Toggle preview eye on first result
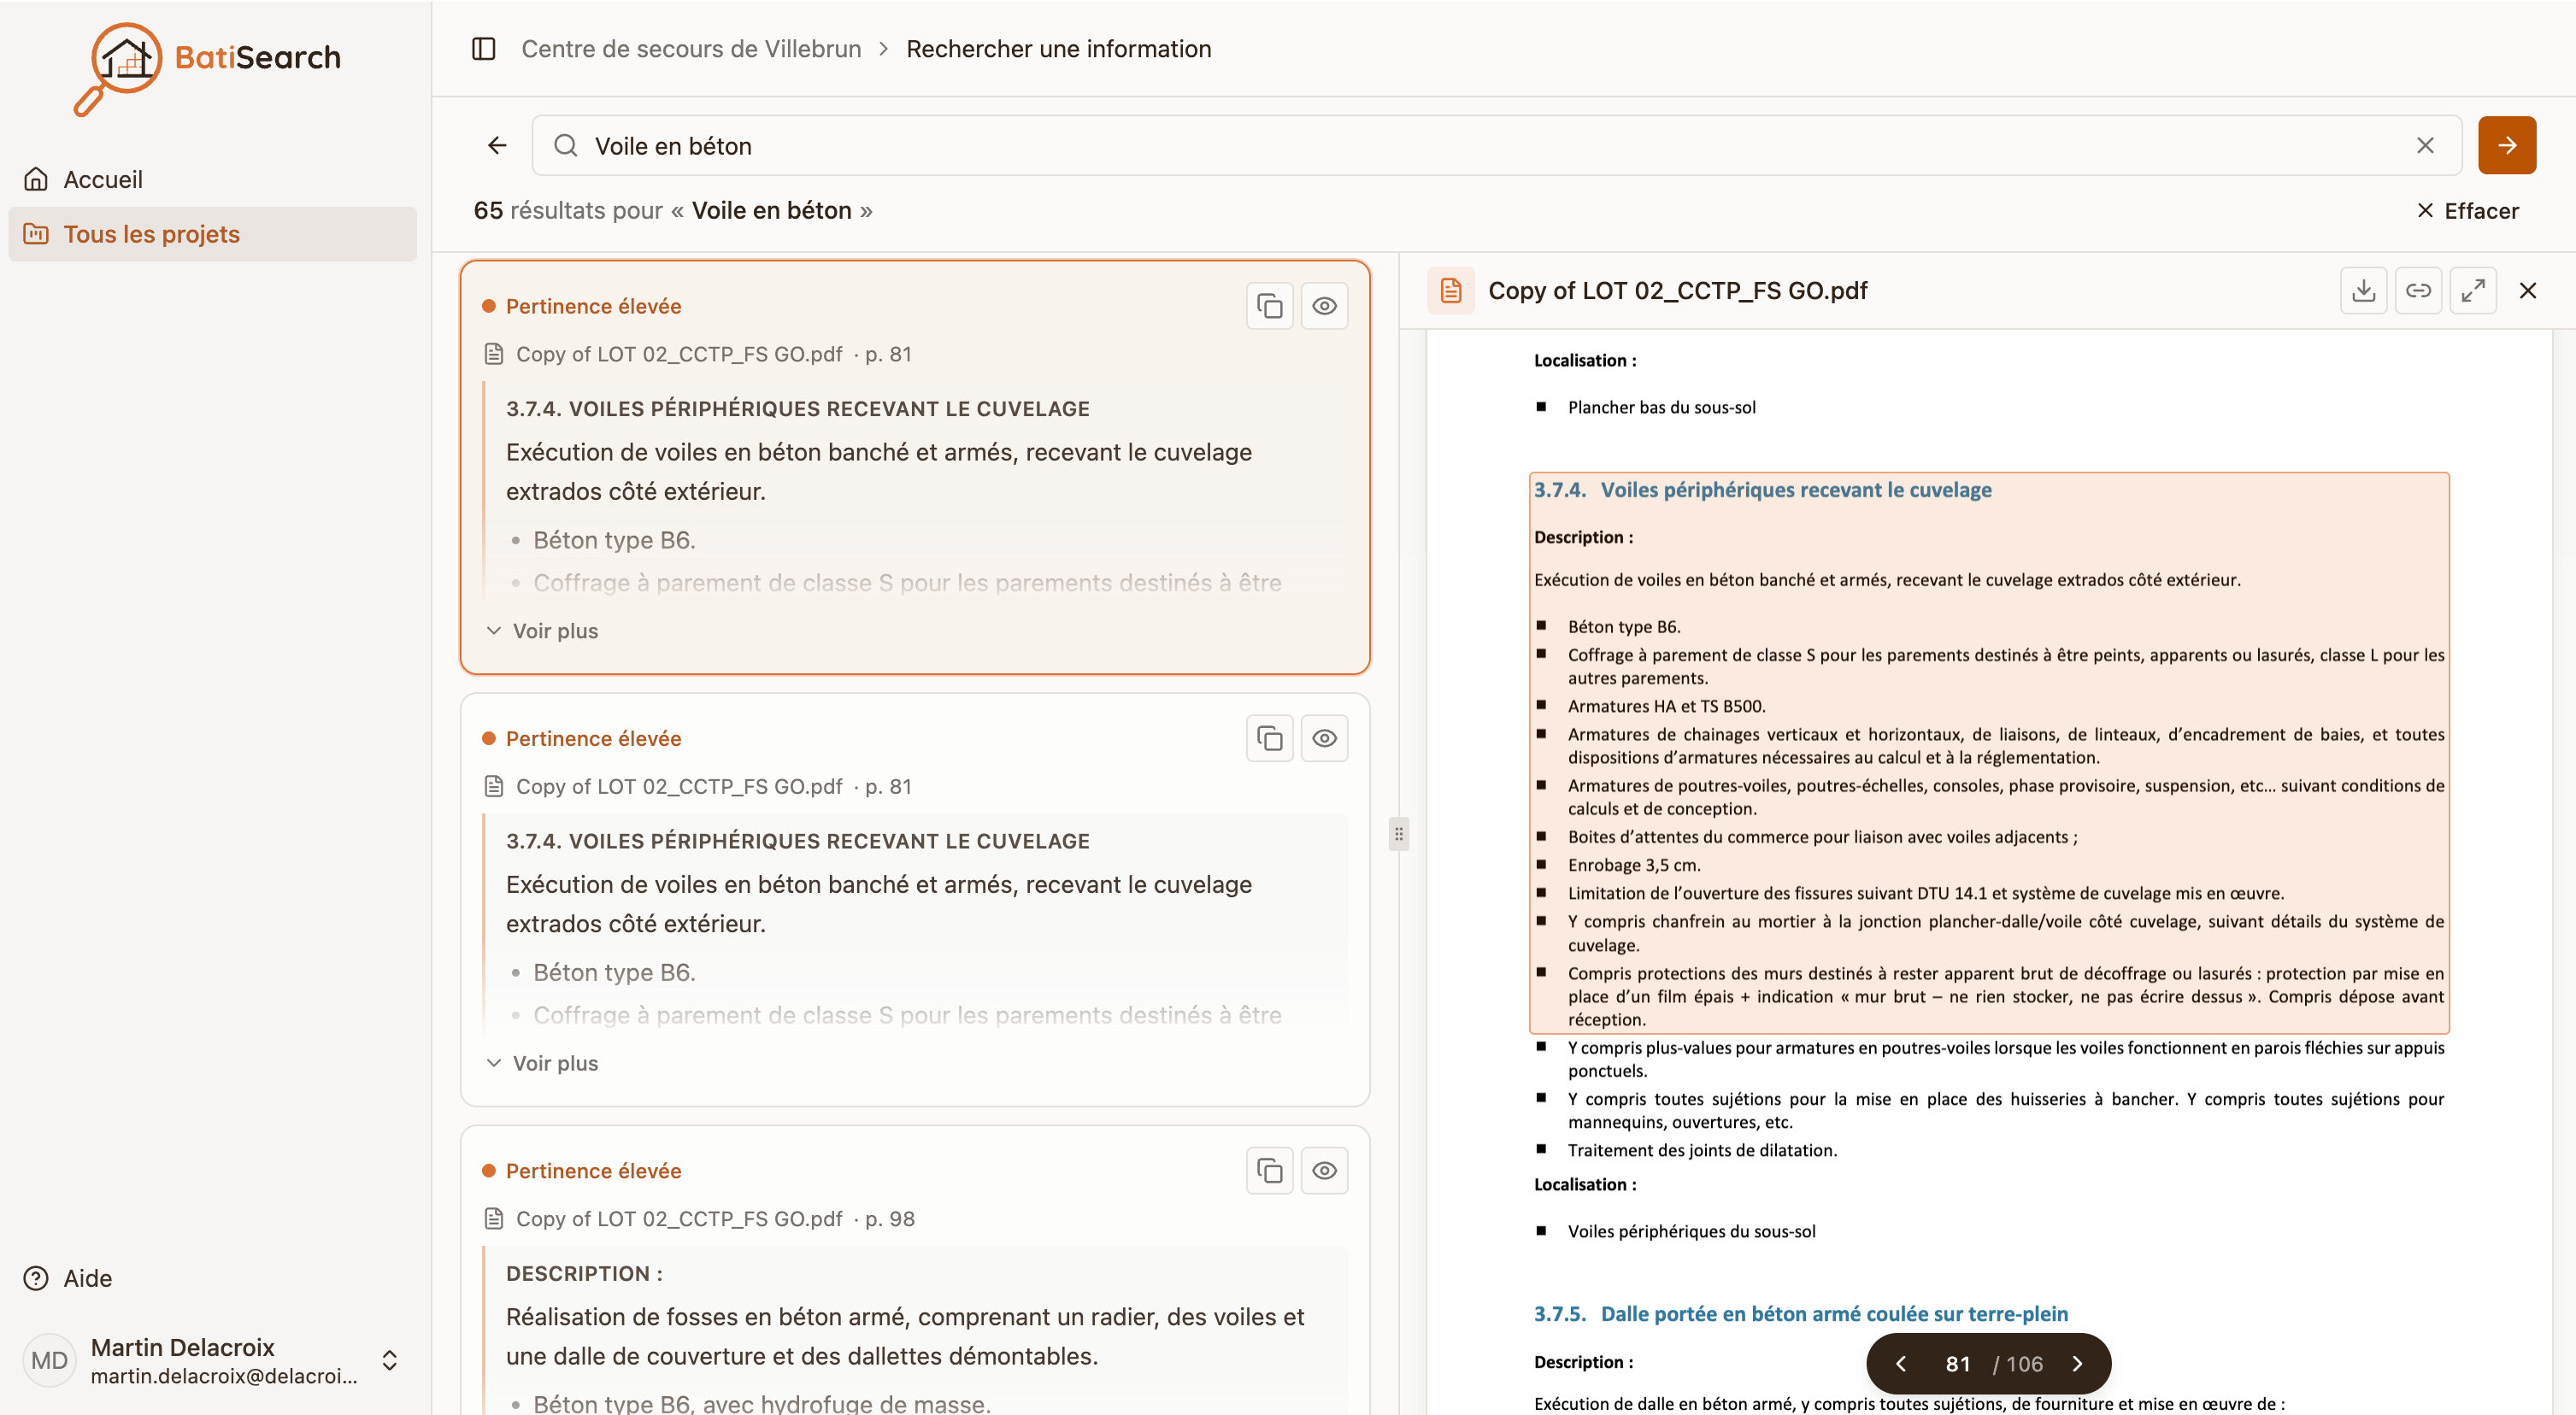The height and width of the screenshot is (1415, 2576). coord(1324,306)
